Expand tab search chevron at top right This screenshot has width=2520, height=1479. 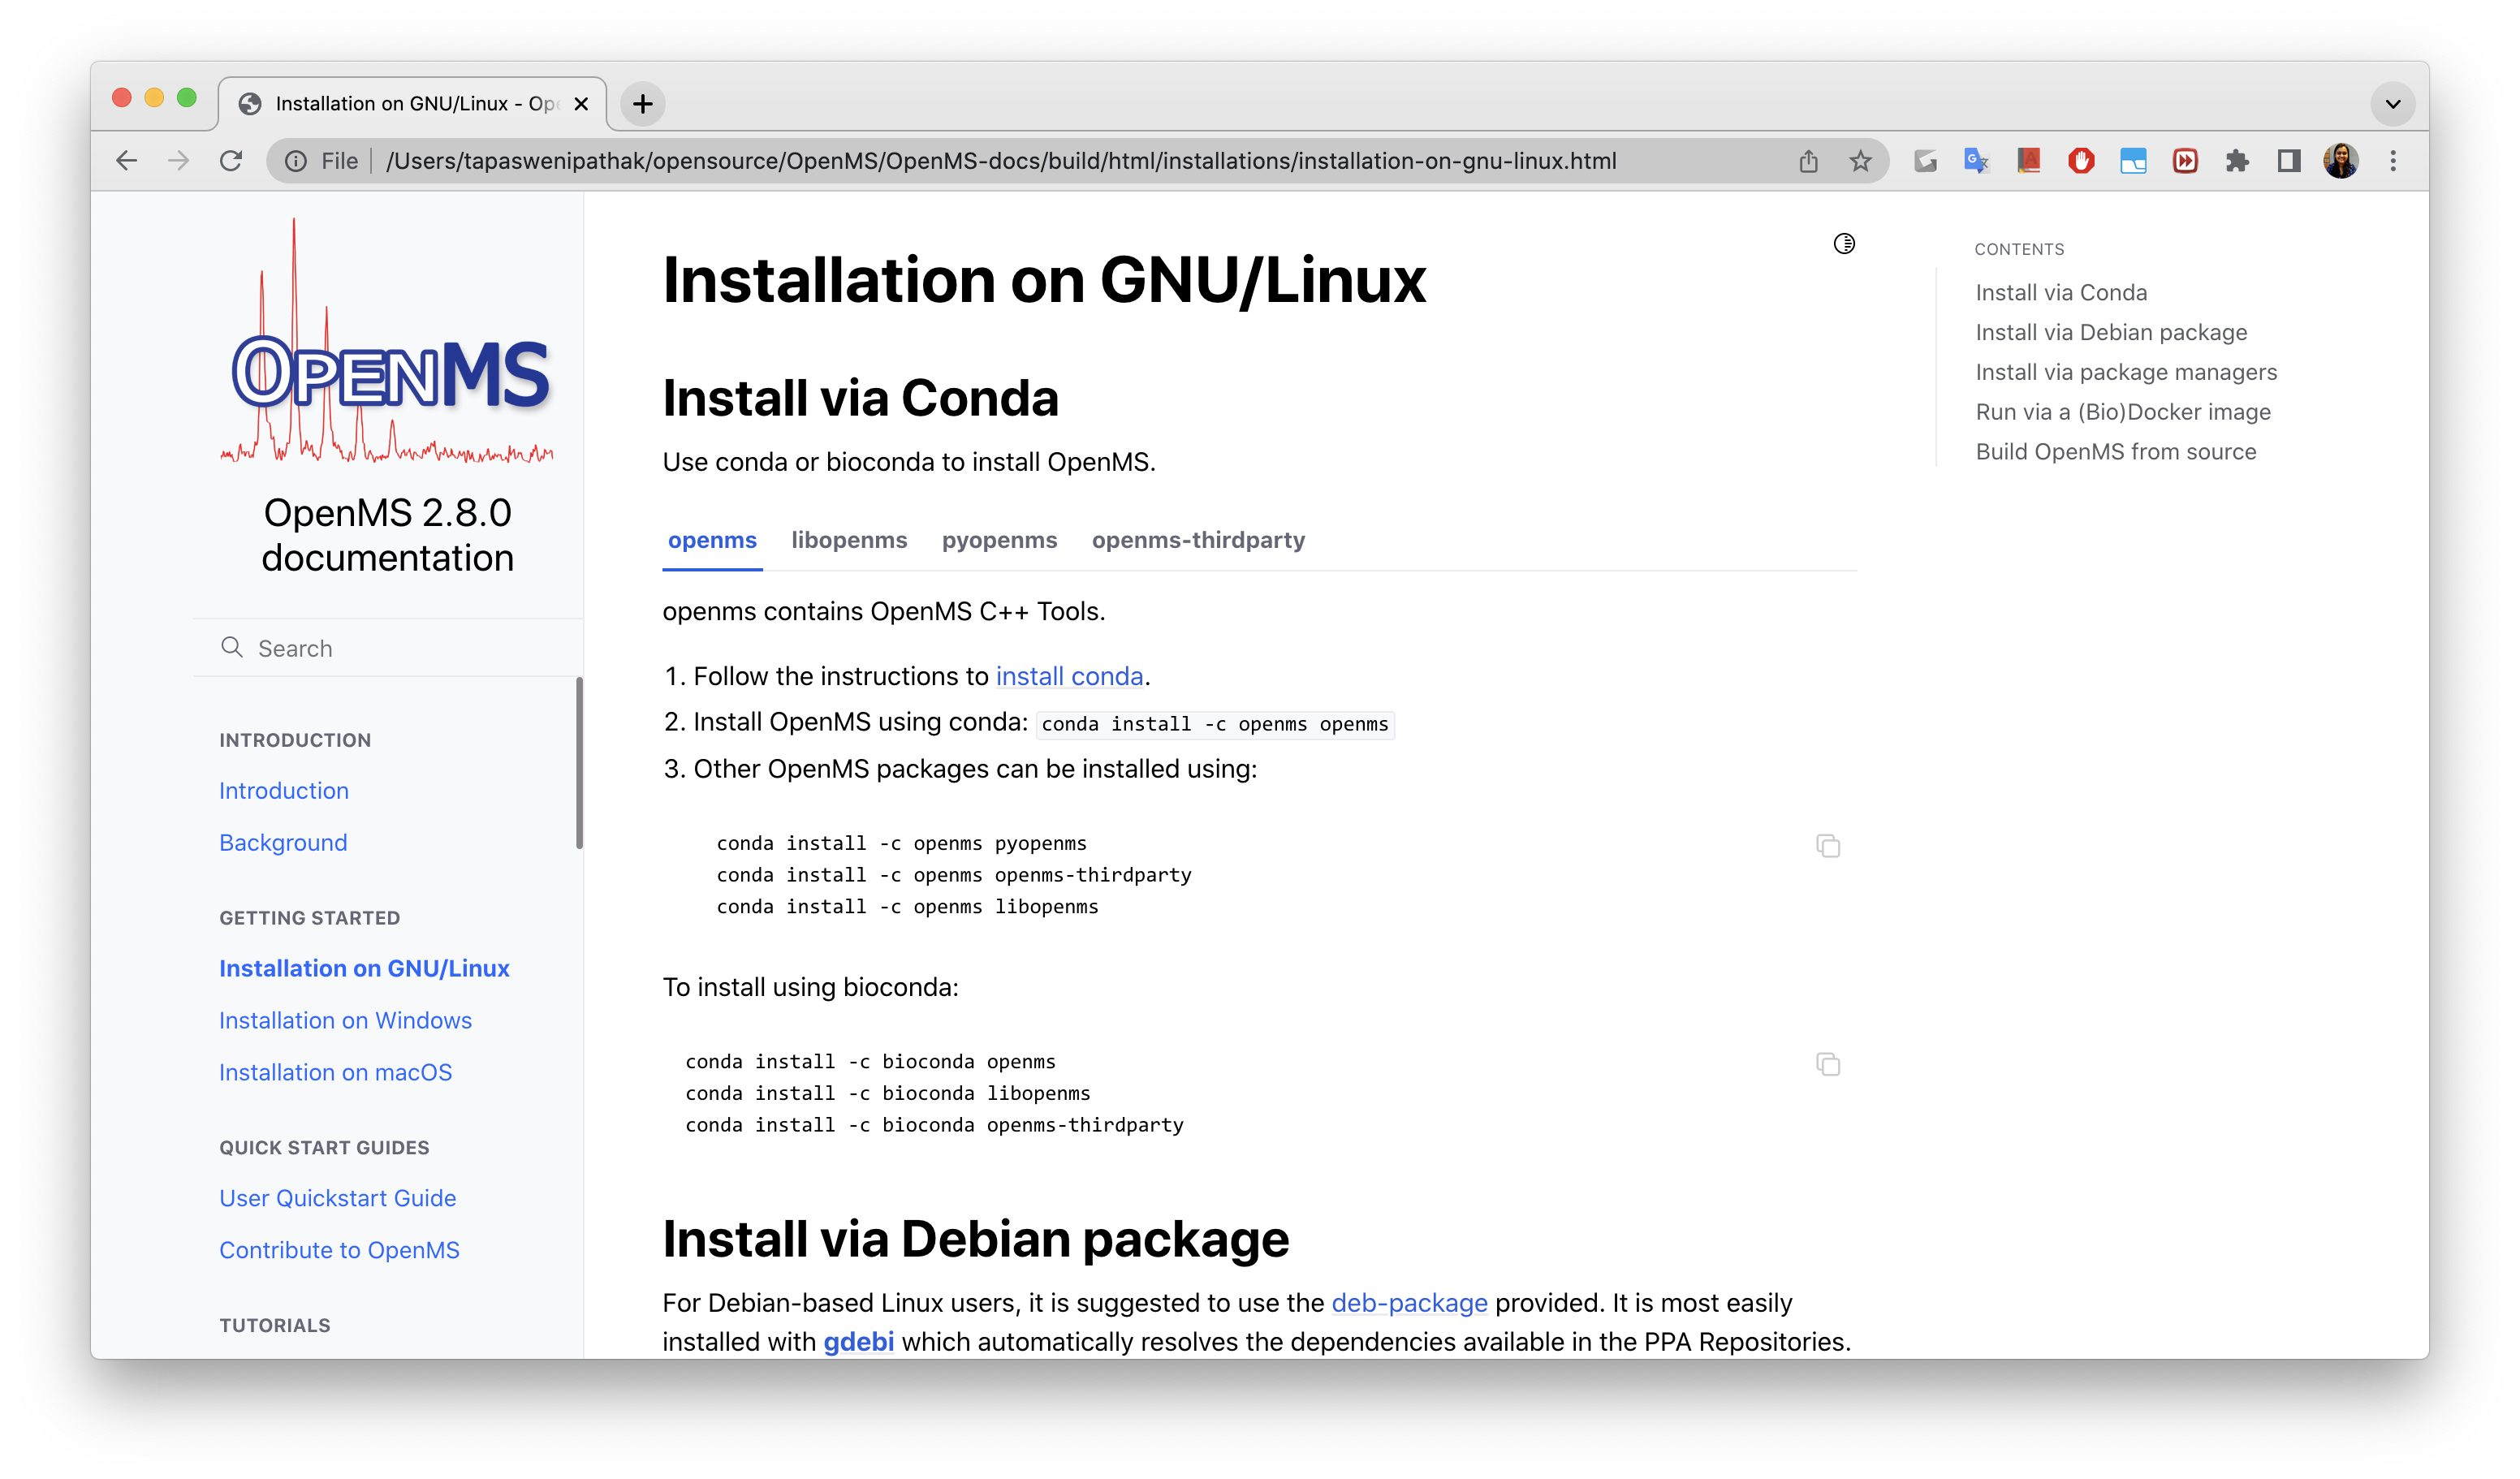[x=2393, y=104]
